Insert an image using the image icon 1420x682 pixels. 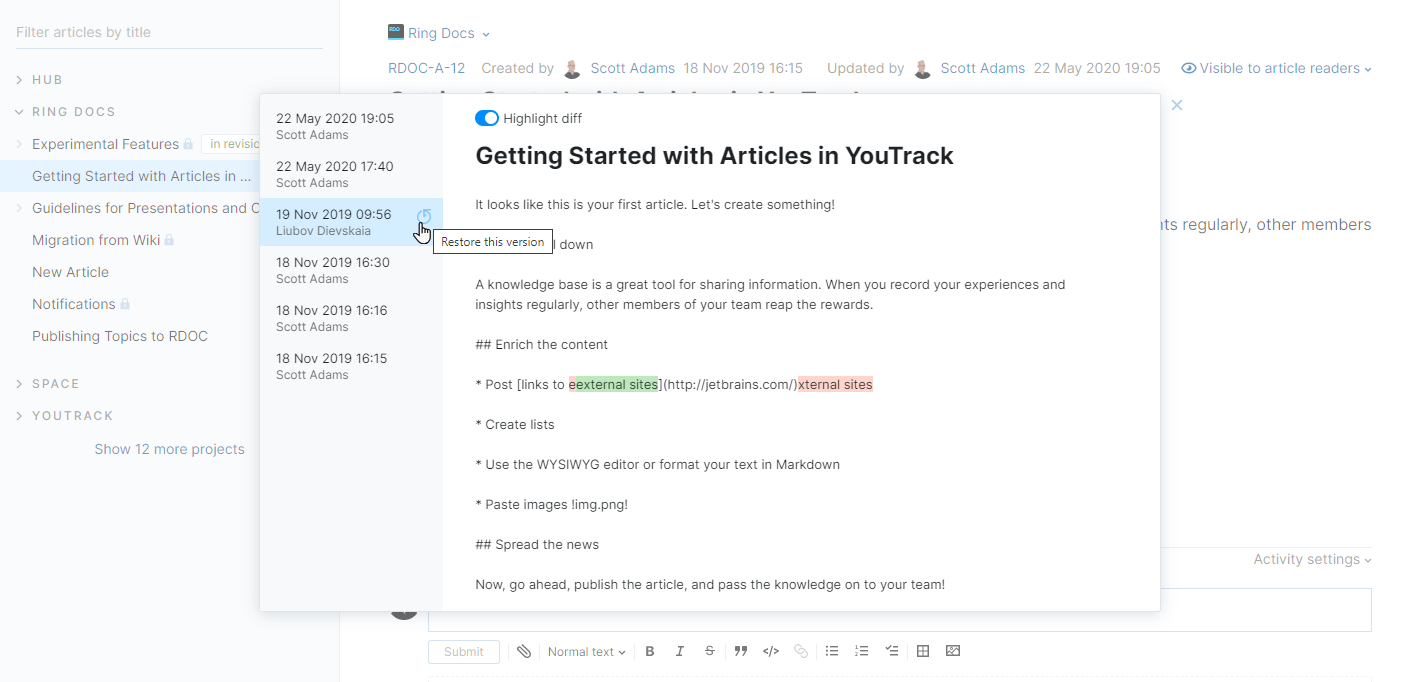coord(952,651)
